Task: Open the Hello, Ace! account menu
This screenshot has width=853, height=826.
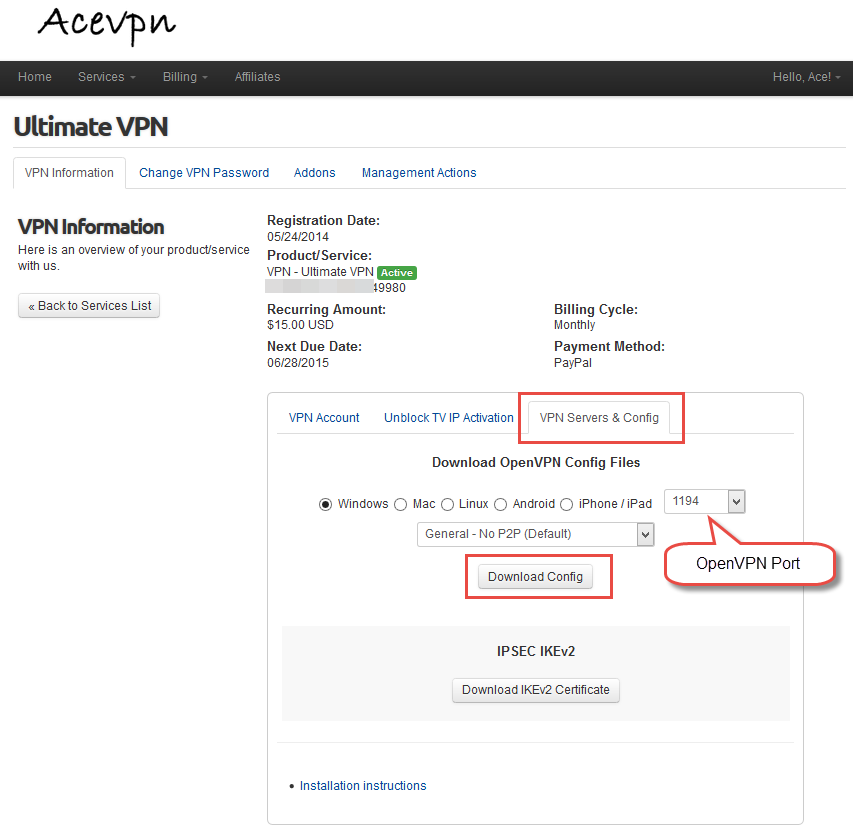Action: (x=807, y=77)
